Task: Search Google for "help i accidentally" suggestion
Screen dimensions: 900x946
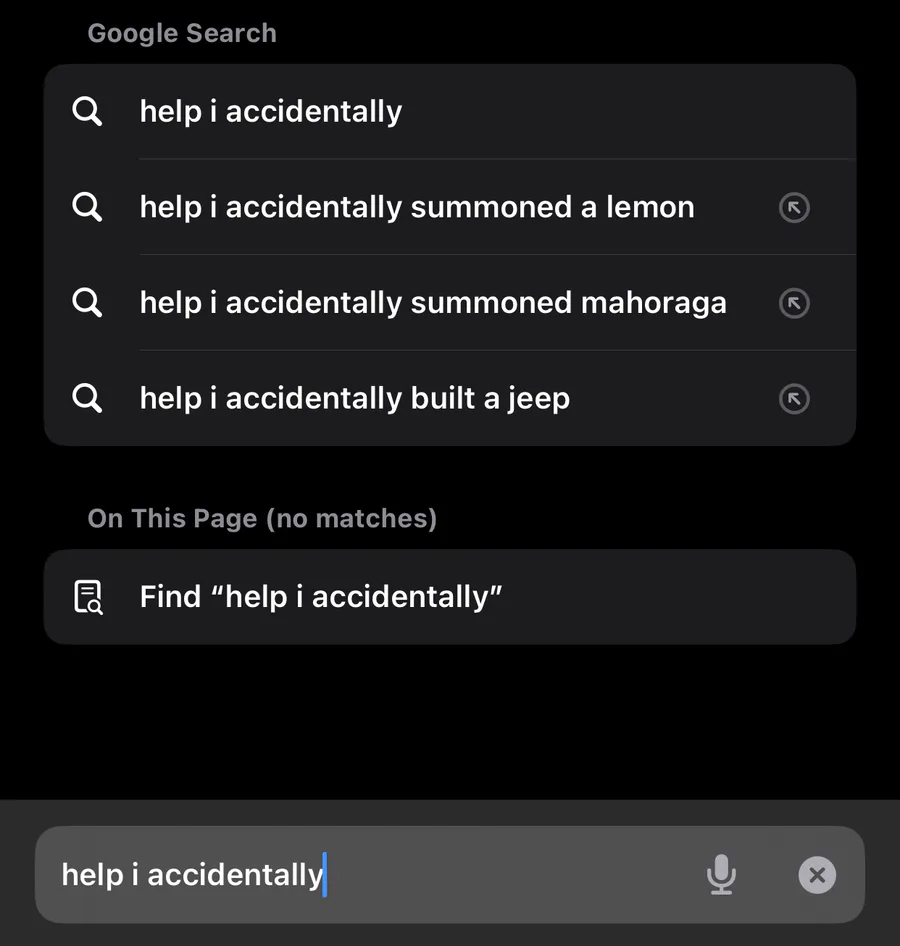Action: [x=271, y=111]
